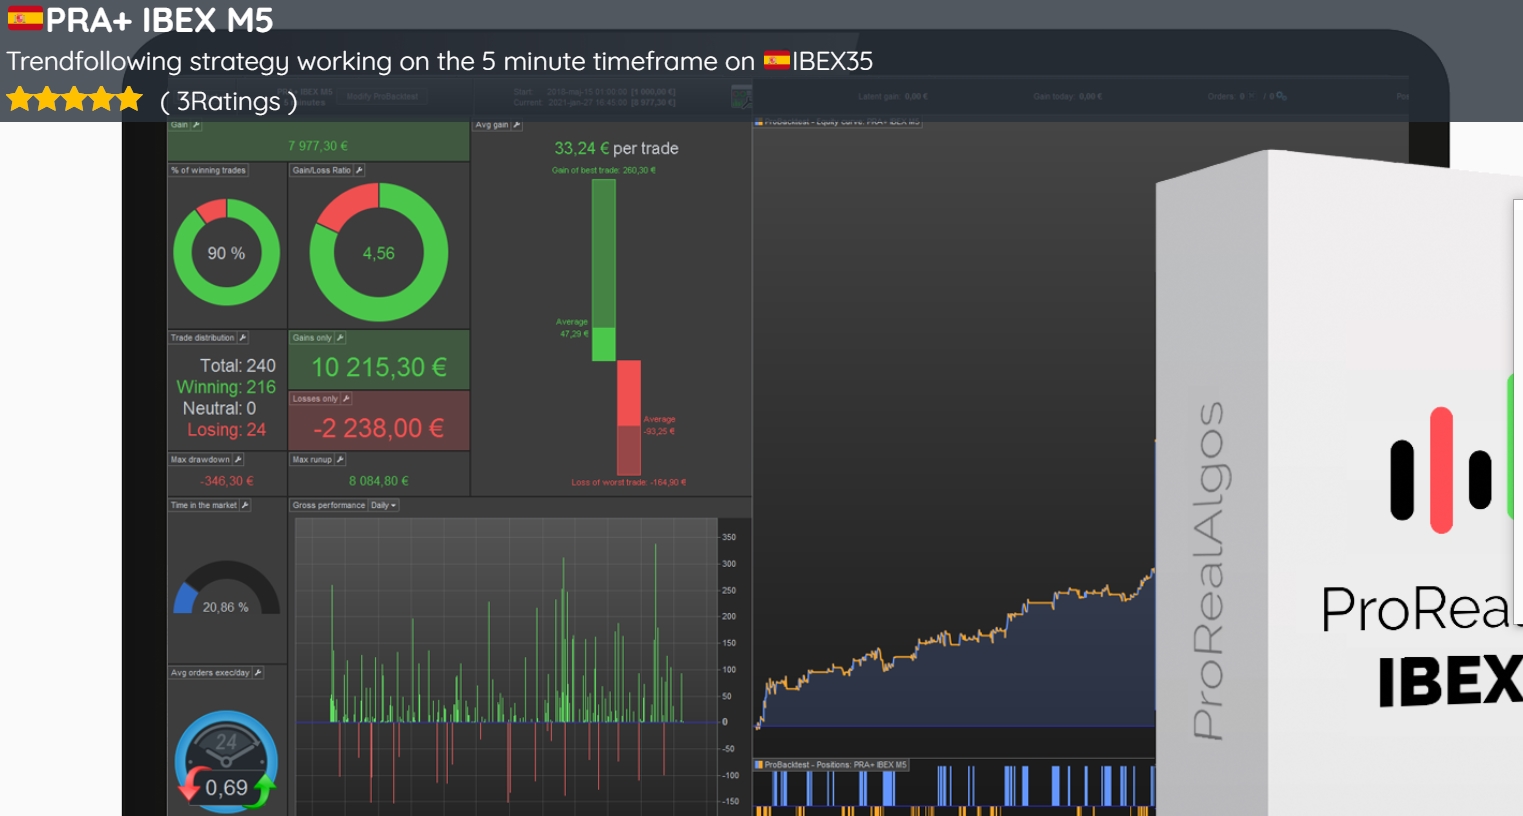Click the "Losing: 24" trade count

tap(227, 430)
